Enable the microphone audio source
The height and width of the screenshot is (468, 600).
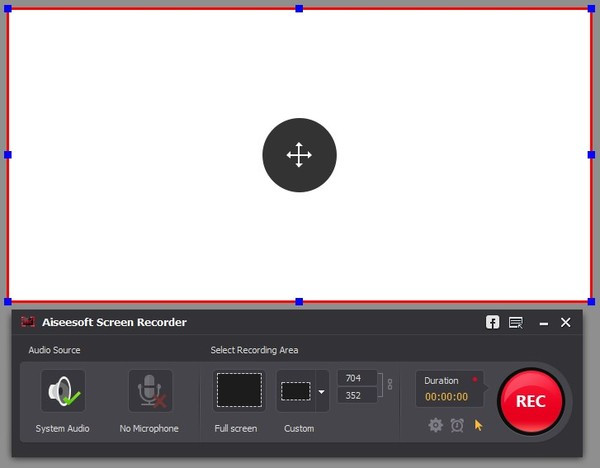[x=150, y=391]
